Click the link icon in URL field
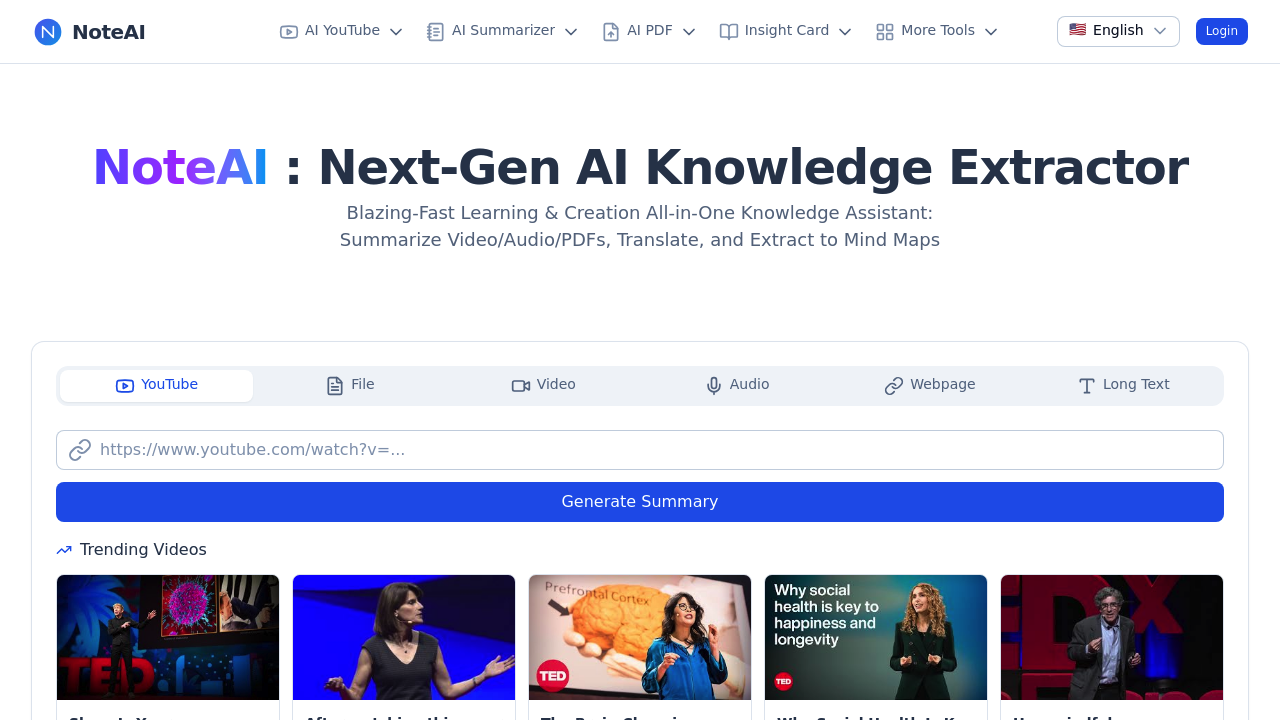The image size is (1280, 720). pos(80,450)
